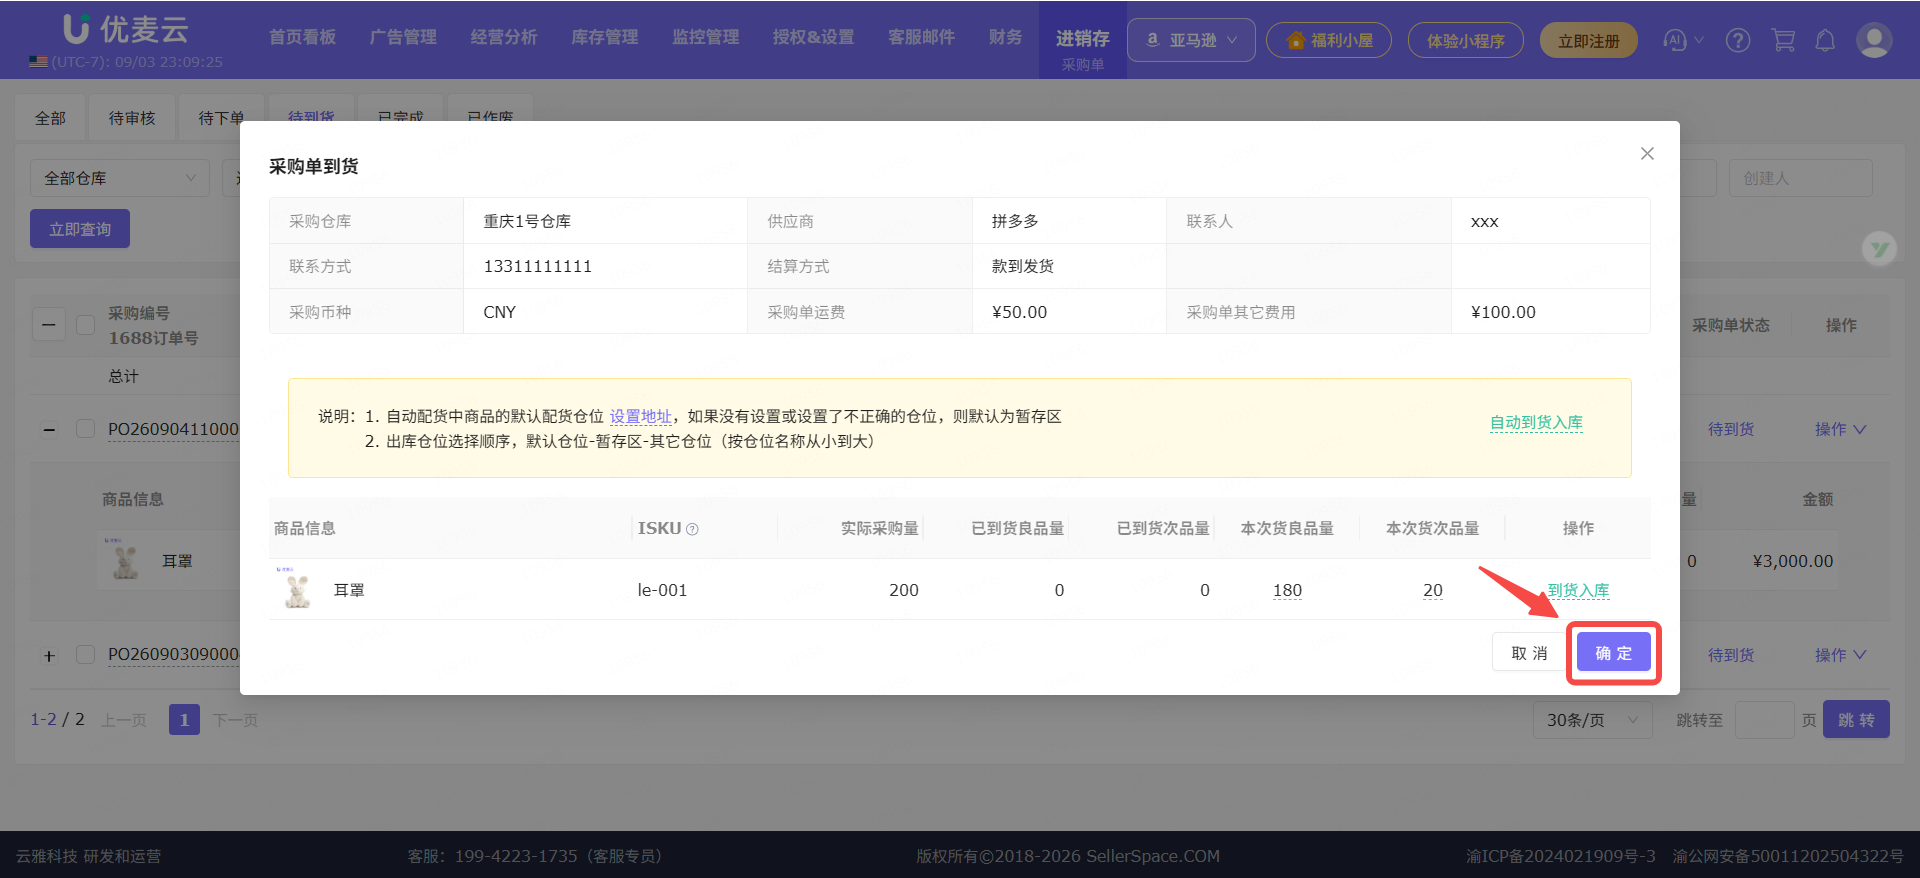Open the 监控管理 menu
The image size is (1920, 878).
tap(706, 37)
